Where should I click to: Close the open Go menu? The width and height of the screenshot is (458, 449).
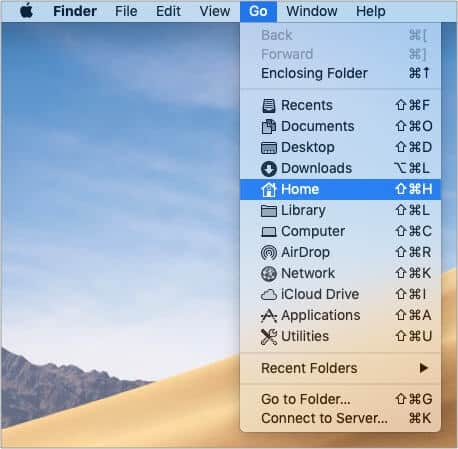258,11
